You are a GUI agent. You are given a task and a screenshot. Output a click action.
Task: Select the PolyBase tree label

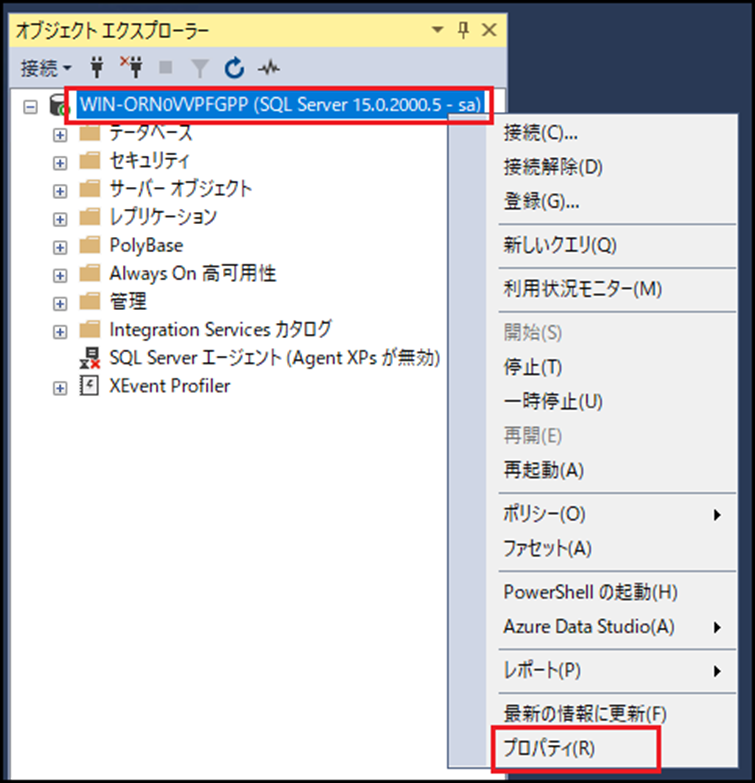tap(146, 245)
